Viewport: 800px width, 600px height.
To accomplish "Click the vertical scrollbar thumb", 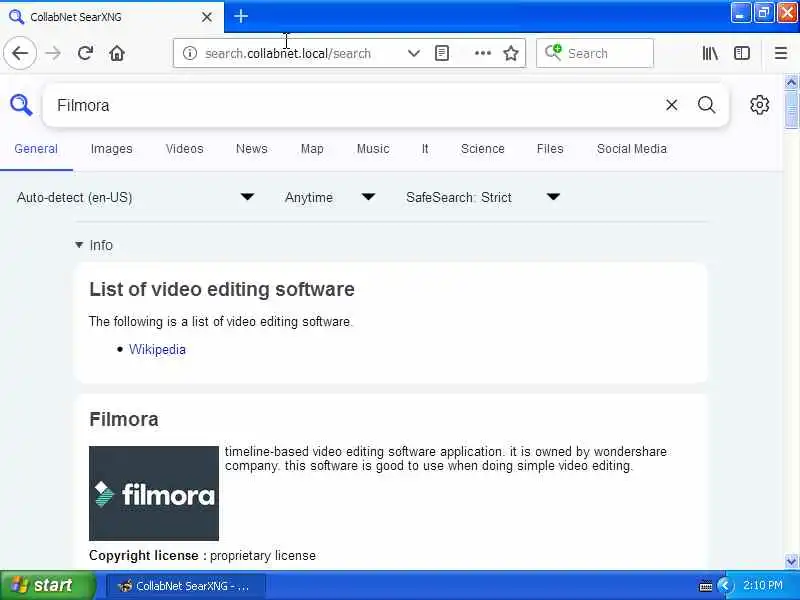I will [791, 110].
